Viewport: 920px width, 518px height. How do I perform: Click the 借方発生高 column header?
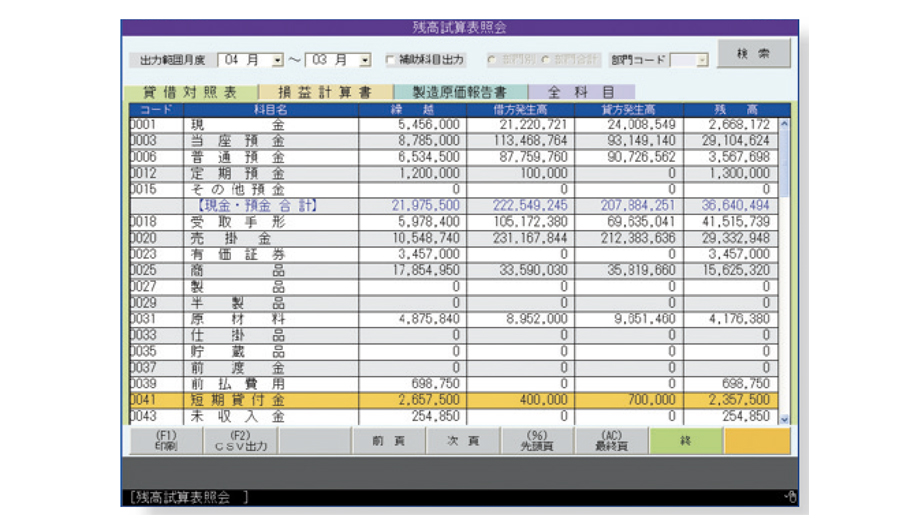tap(520, 110)
